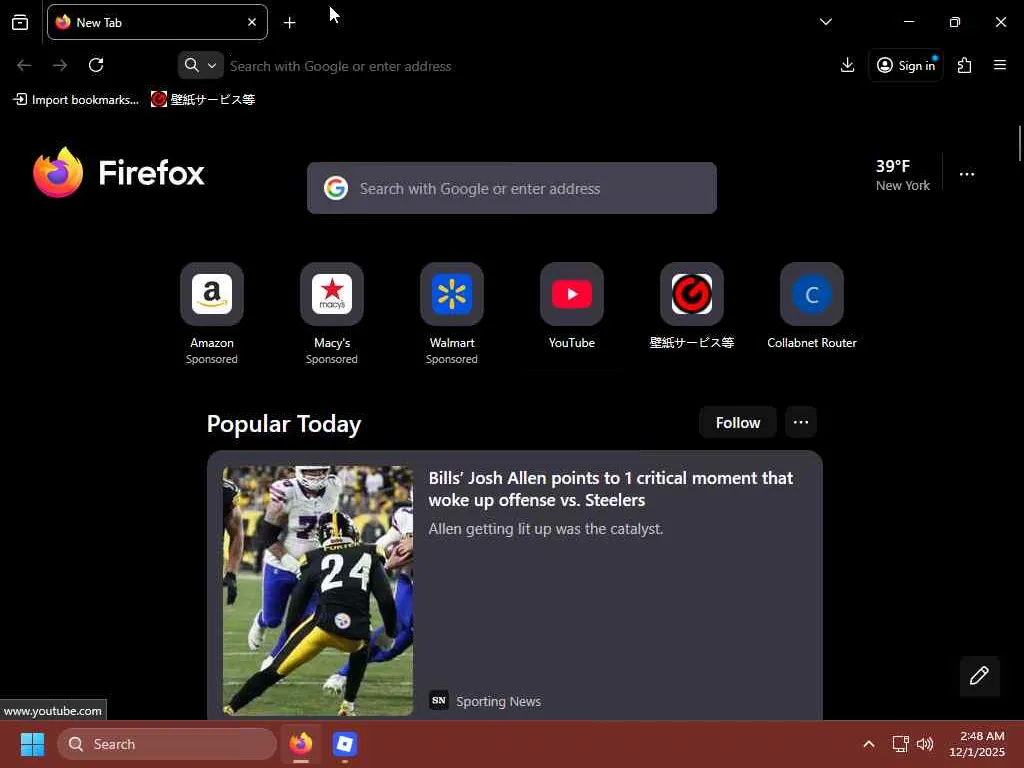The image size is (1024, 768).
Task: Follow the Popular Today section
Action: pos(737,423)
